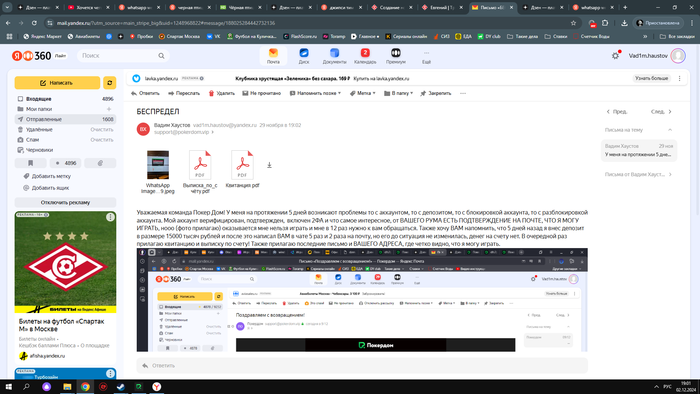Open the Метка dropdown
This screenshot has height=394, width=700.
click(362, 93)
